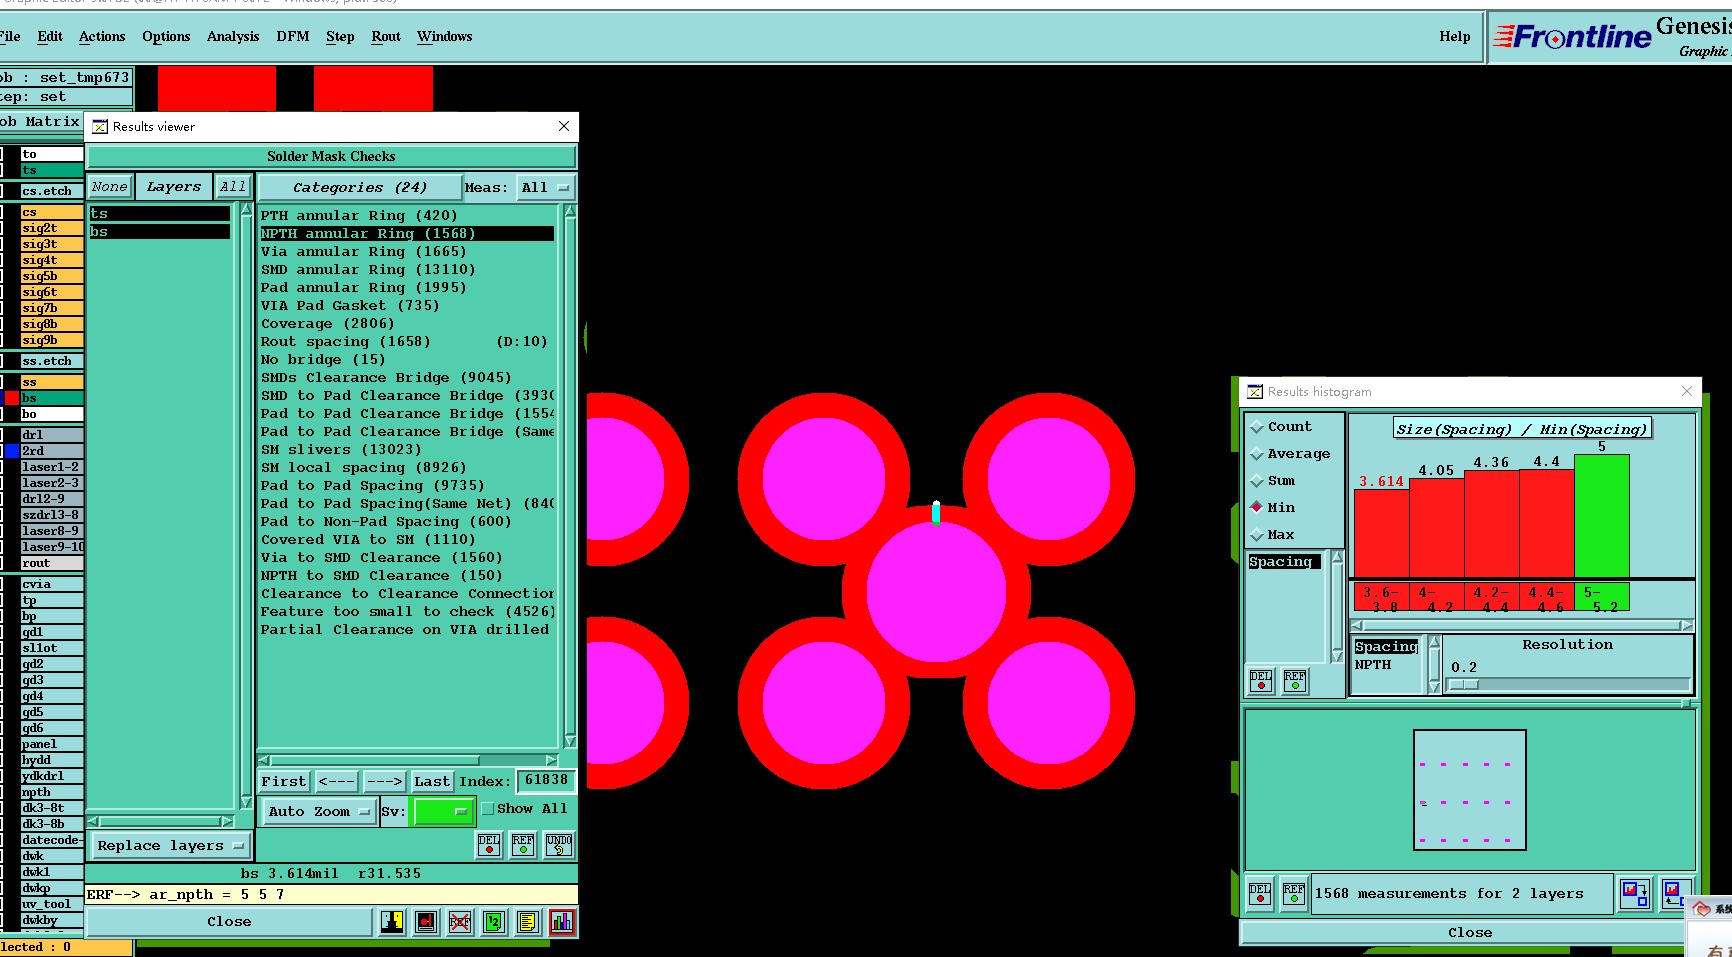The height and width of the screenshot is (957, 1732).
Task: Click the All layers button
Action: [233, 187]
